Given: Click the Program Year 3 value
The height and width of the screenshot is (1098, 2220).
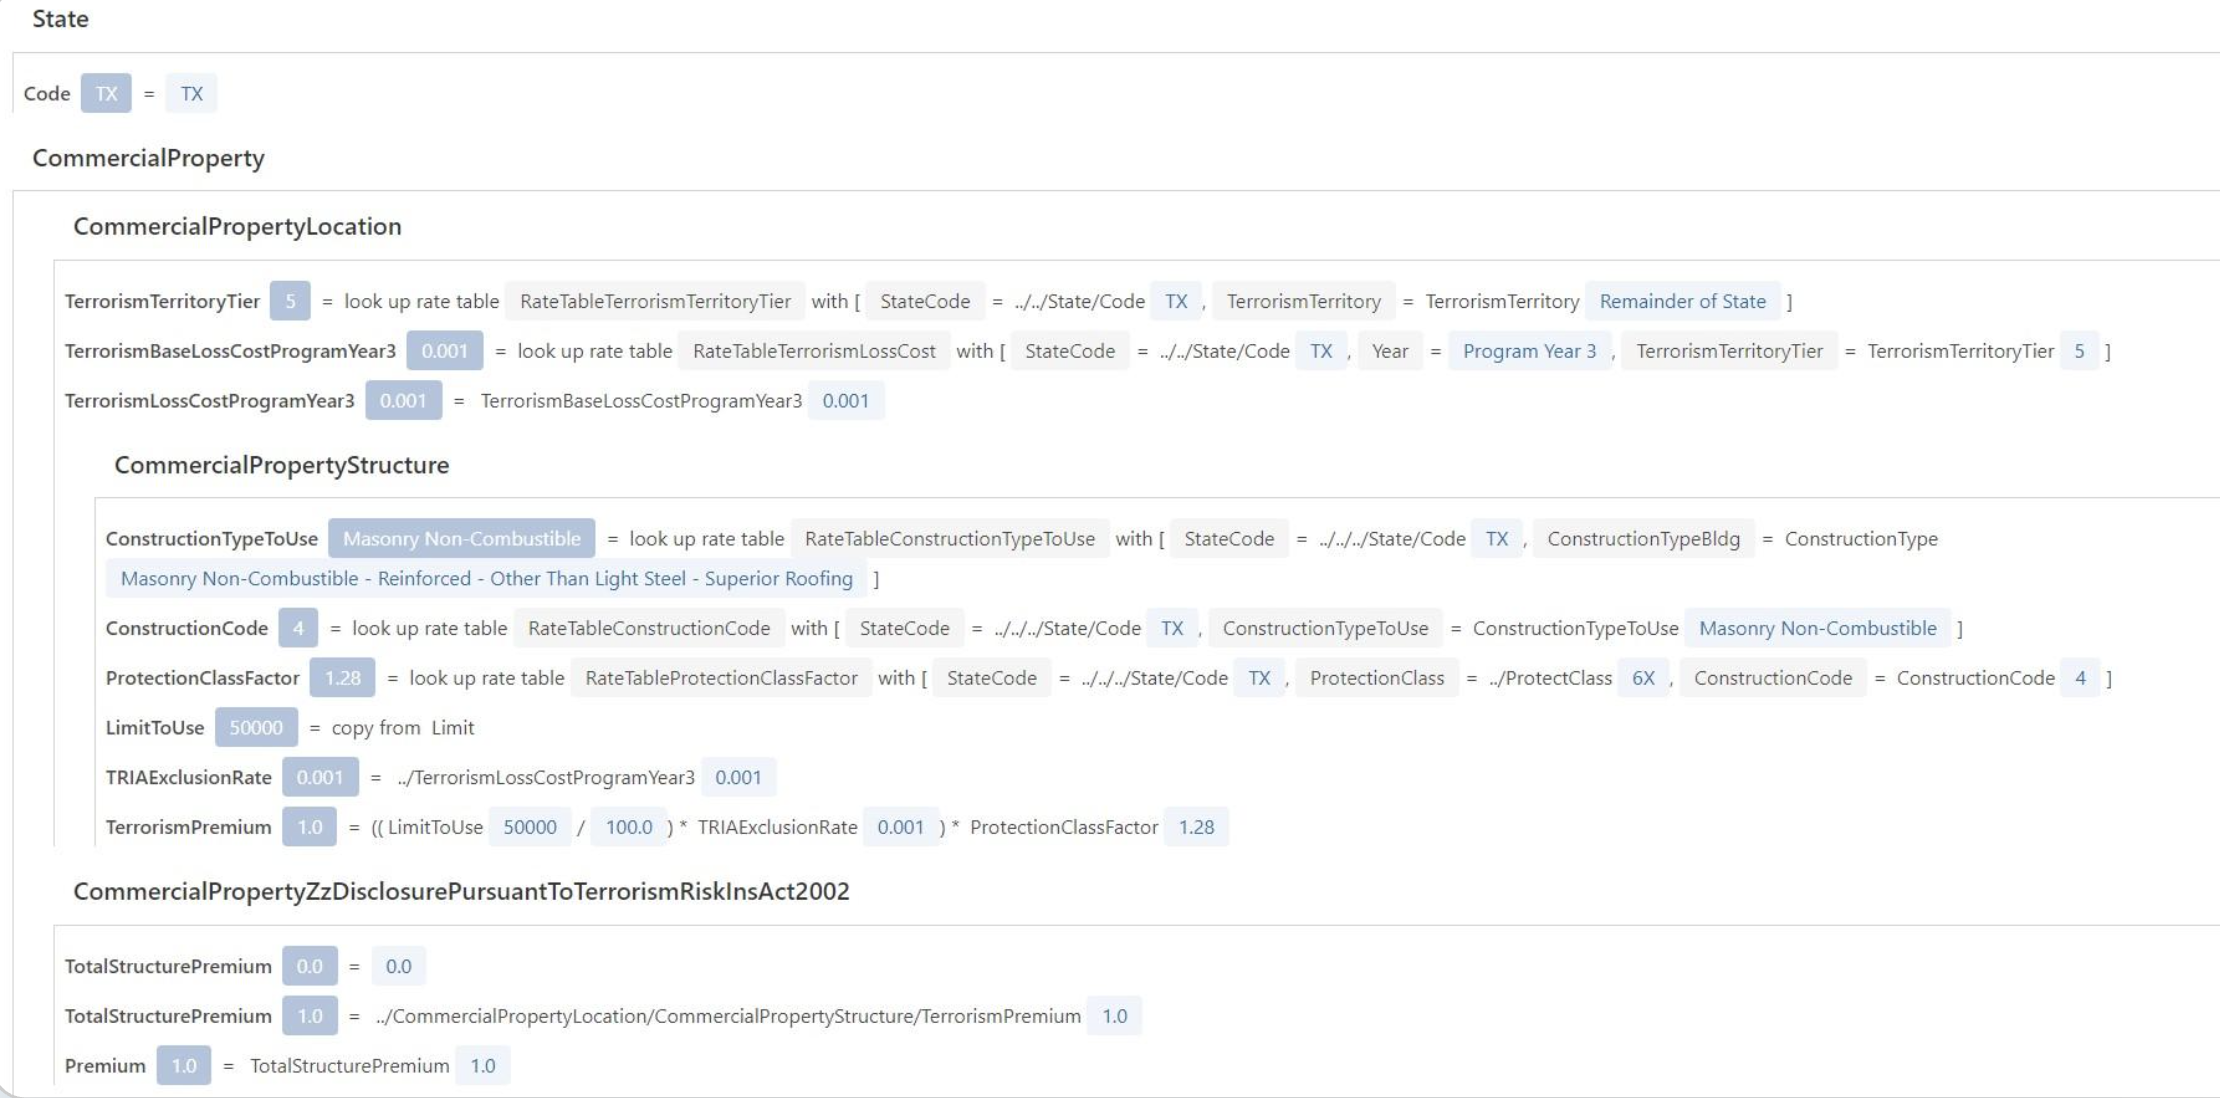Looking at the screenshot, I should (x=1529, y=351).
